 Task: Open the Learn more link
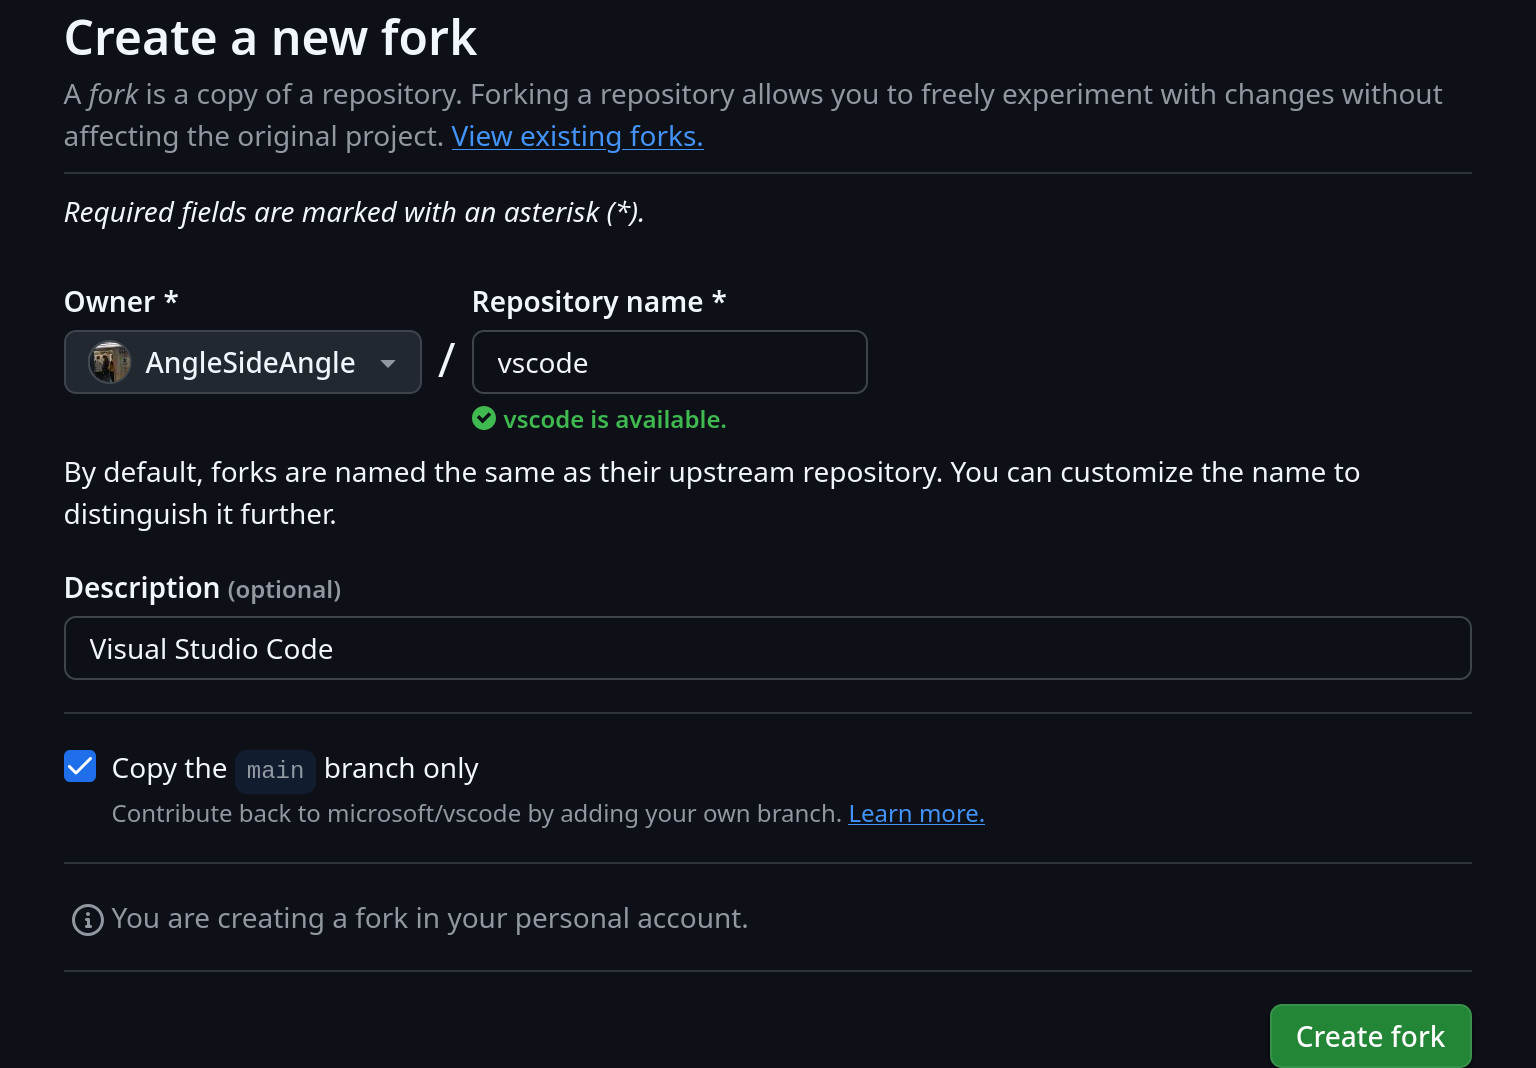(x=916, y=814)
